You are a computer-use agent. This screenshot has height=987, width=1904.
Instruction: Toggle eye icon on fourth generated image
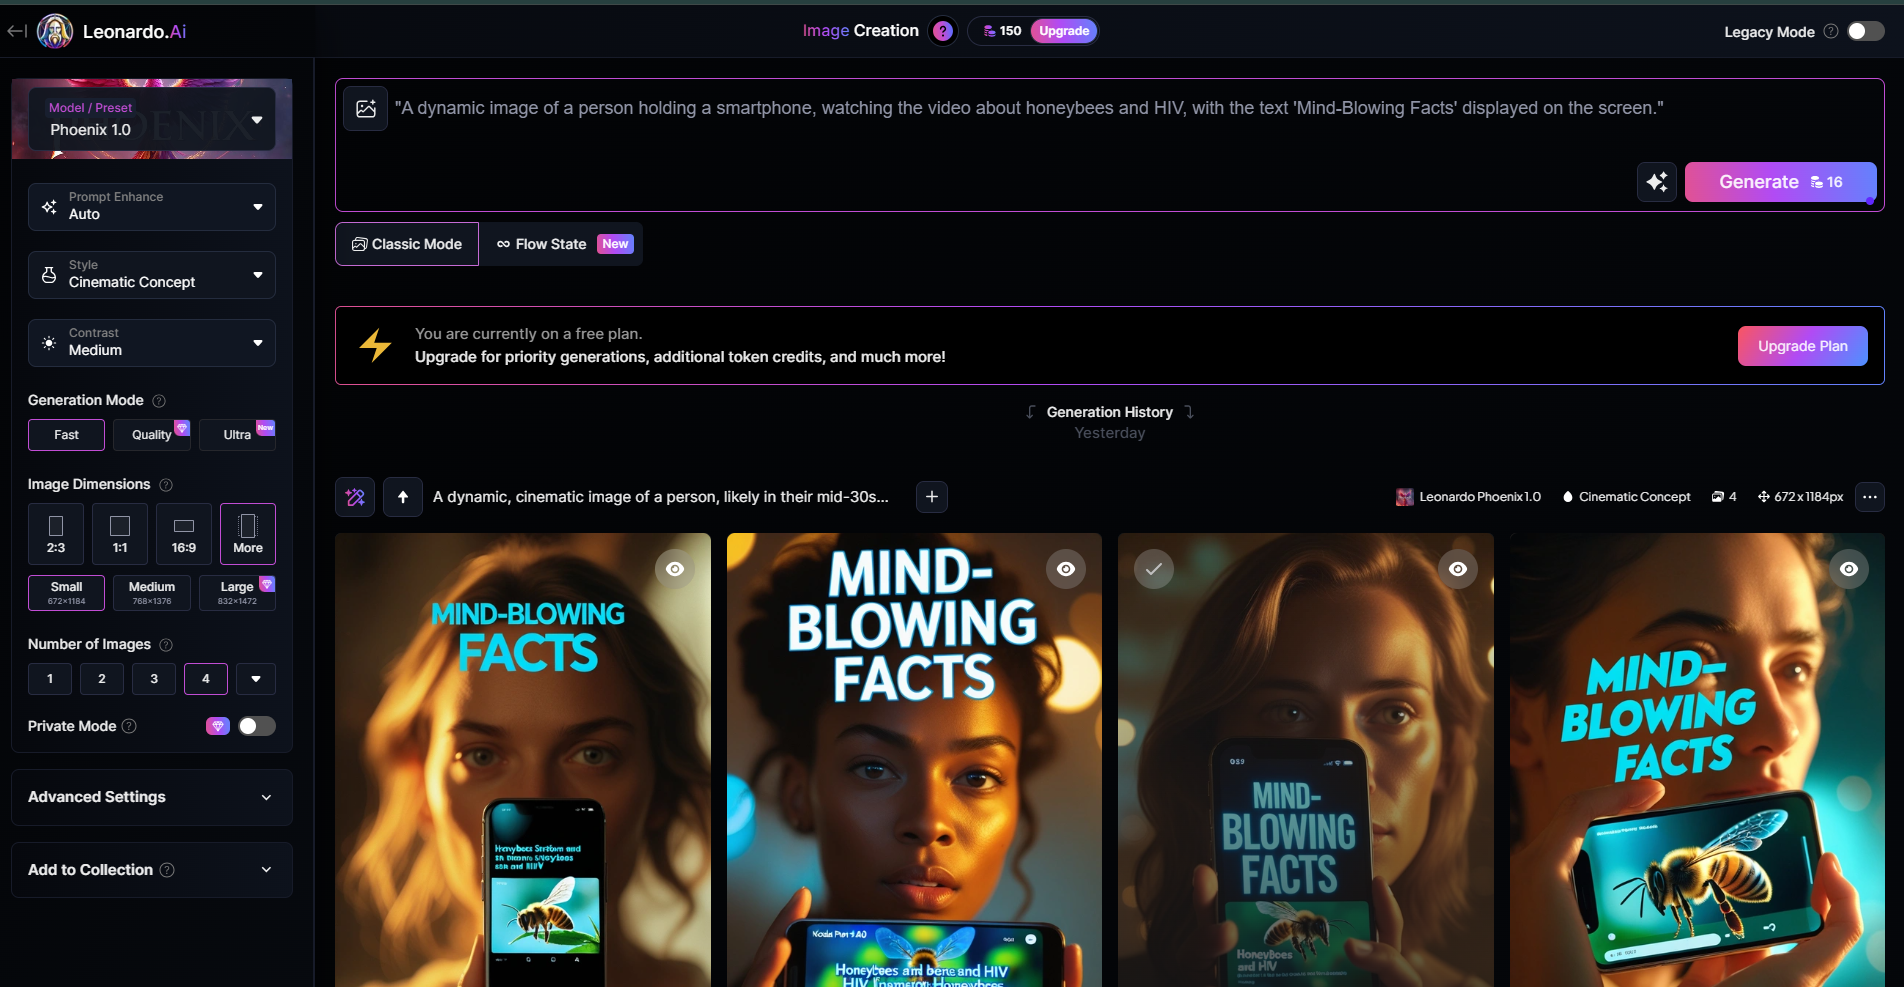[1849, 569]
